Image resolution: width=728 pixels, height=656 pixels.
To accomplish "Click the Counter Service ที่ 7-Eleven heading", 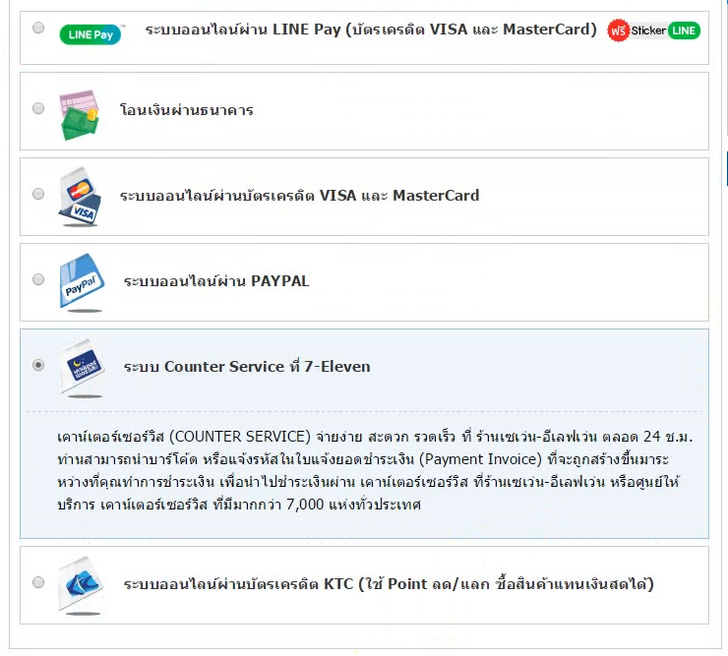I will (246, 367).
